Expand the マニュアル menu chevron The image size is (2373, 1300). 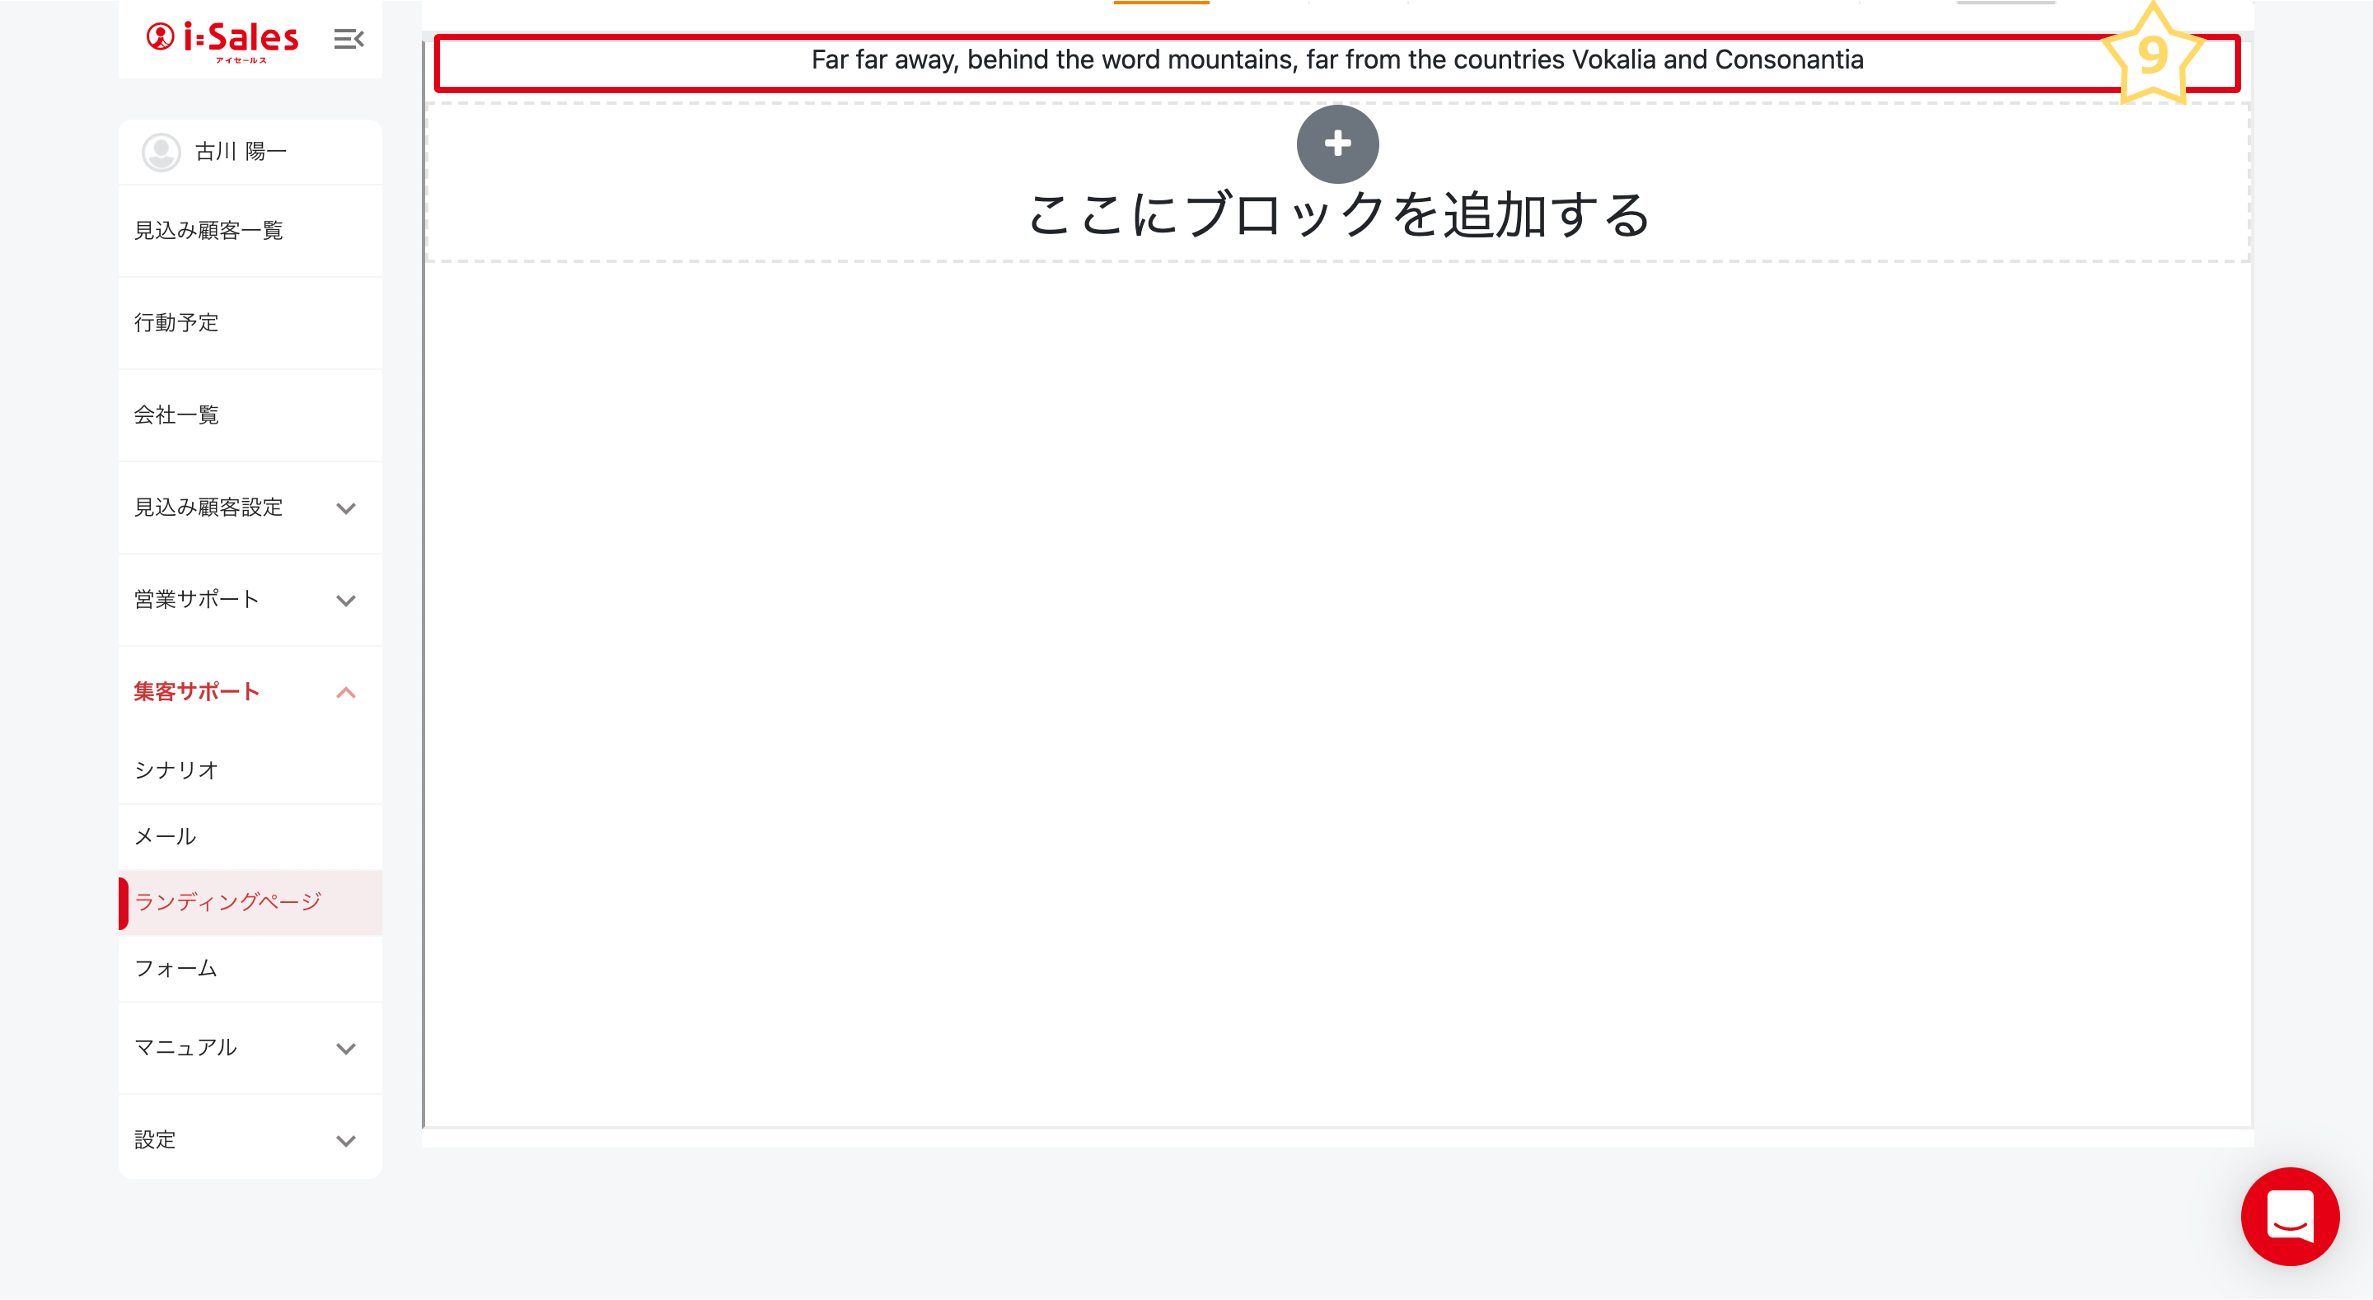pyautogui.click(x=346, y=1048)
